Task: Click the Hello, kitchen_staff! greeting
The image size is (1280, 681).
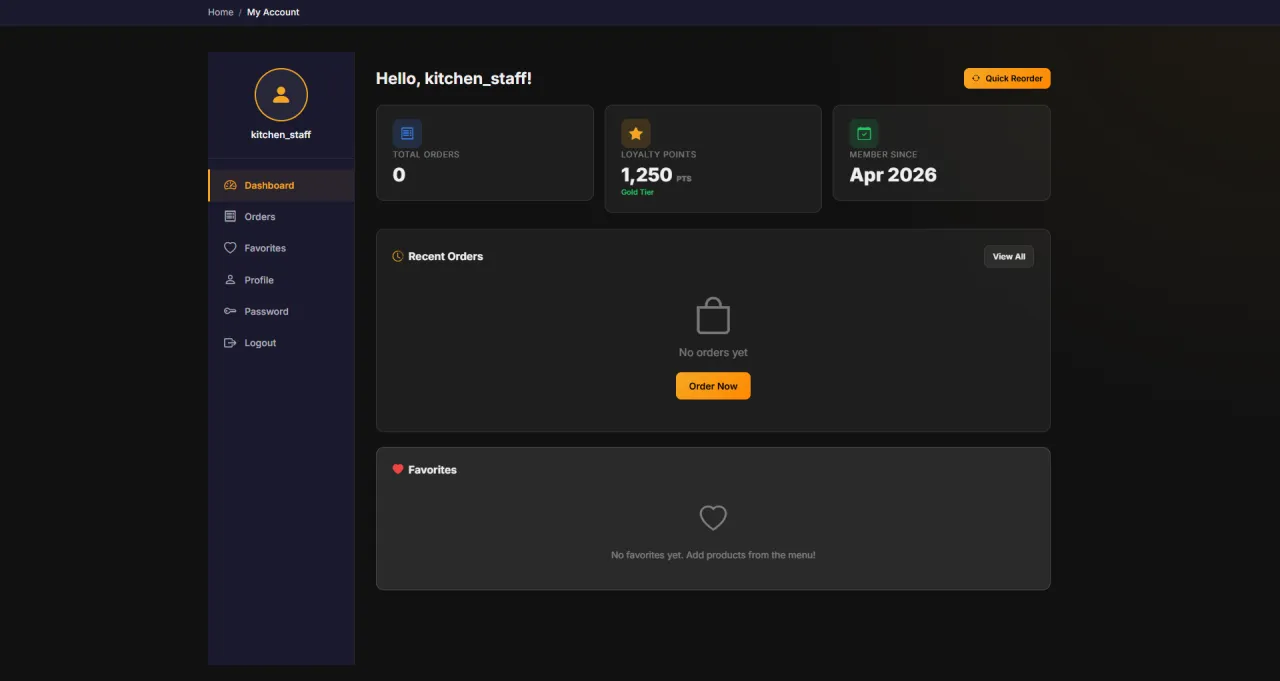Action: point(454,78)
